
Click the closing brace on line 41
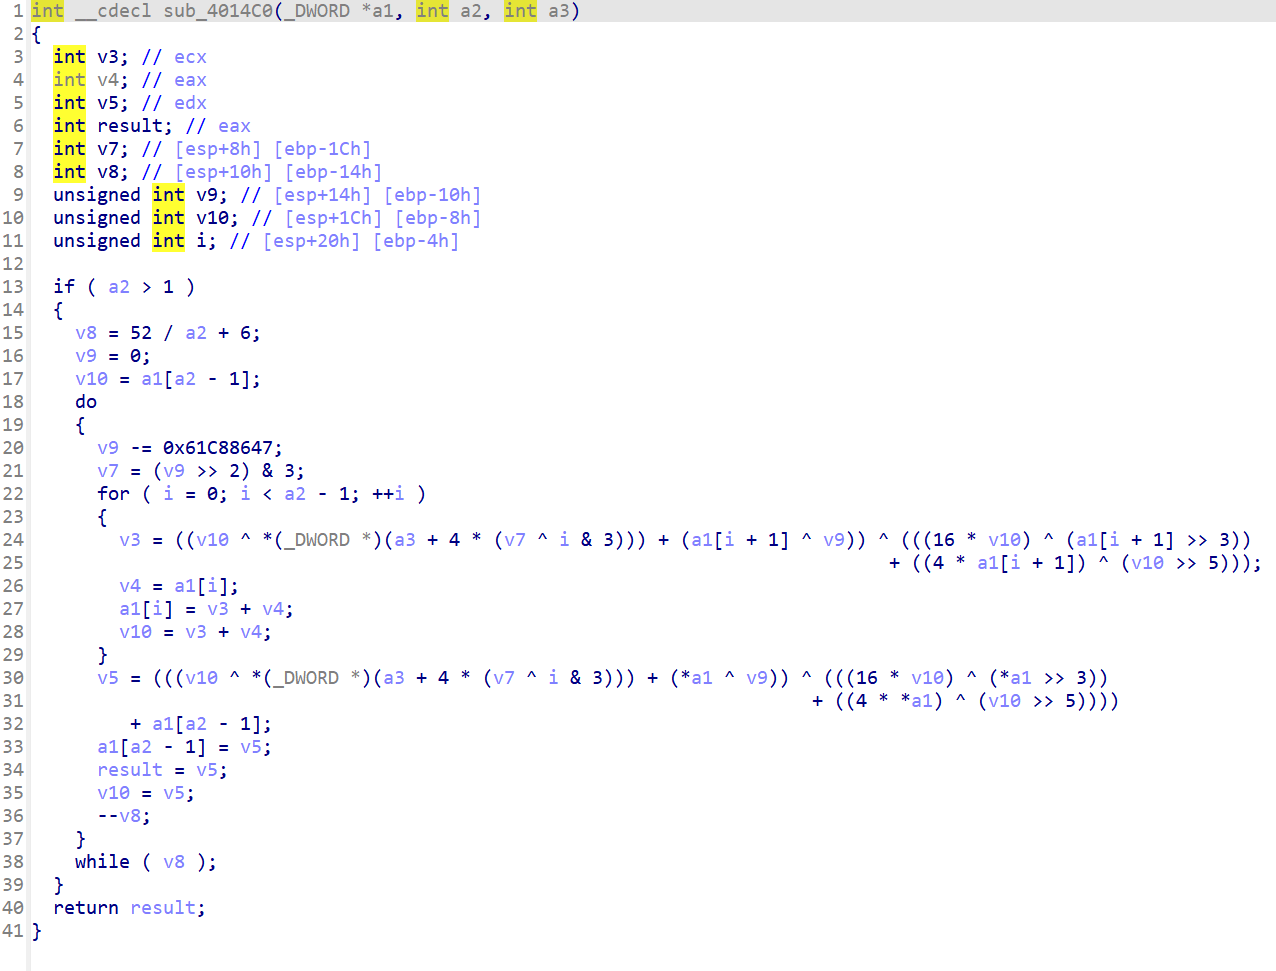pyautogui.click(x=37, y=931)
